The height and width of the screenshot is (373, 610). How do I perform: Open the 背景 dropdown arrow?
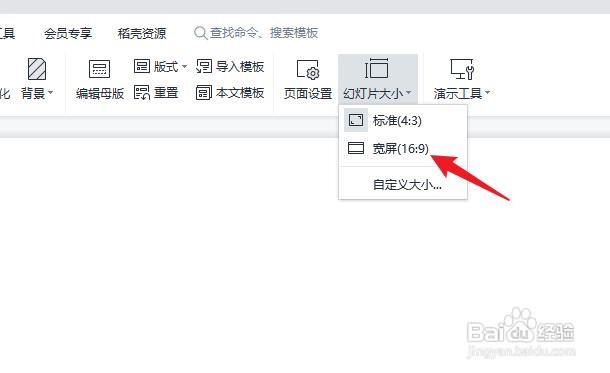(50, 93)
